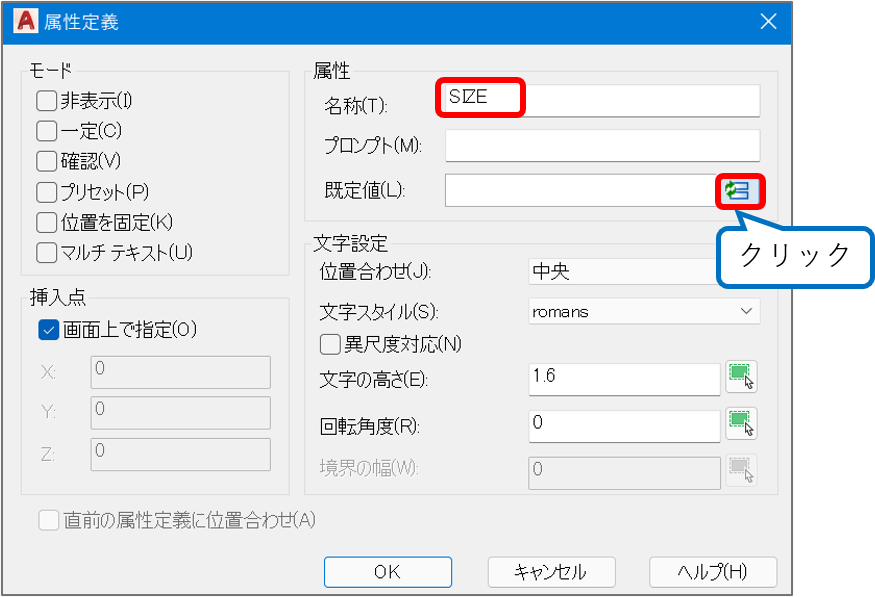Enable the 非表示(I) checkbox

46,101
